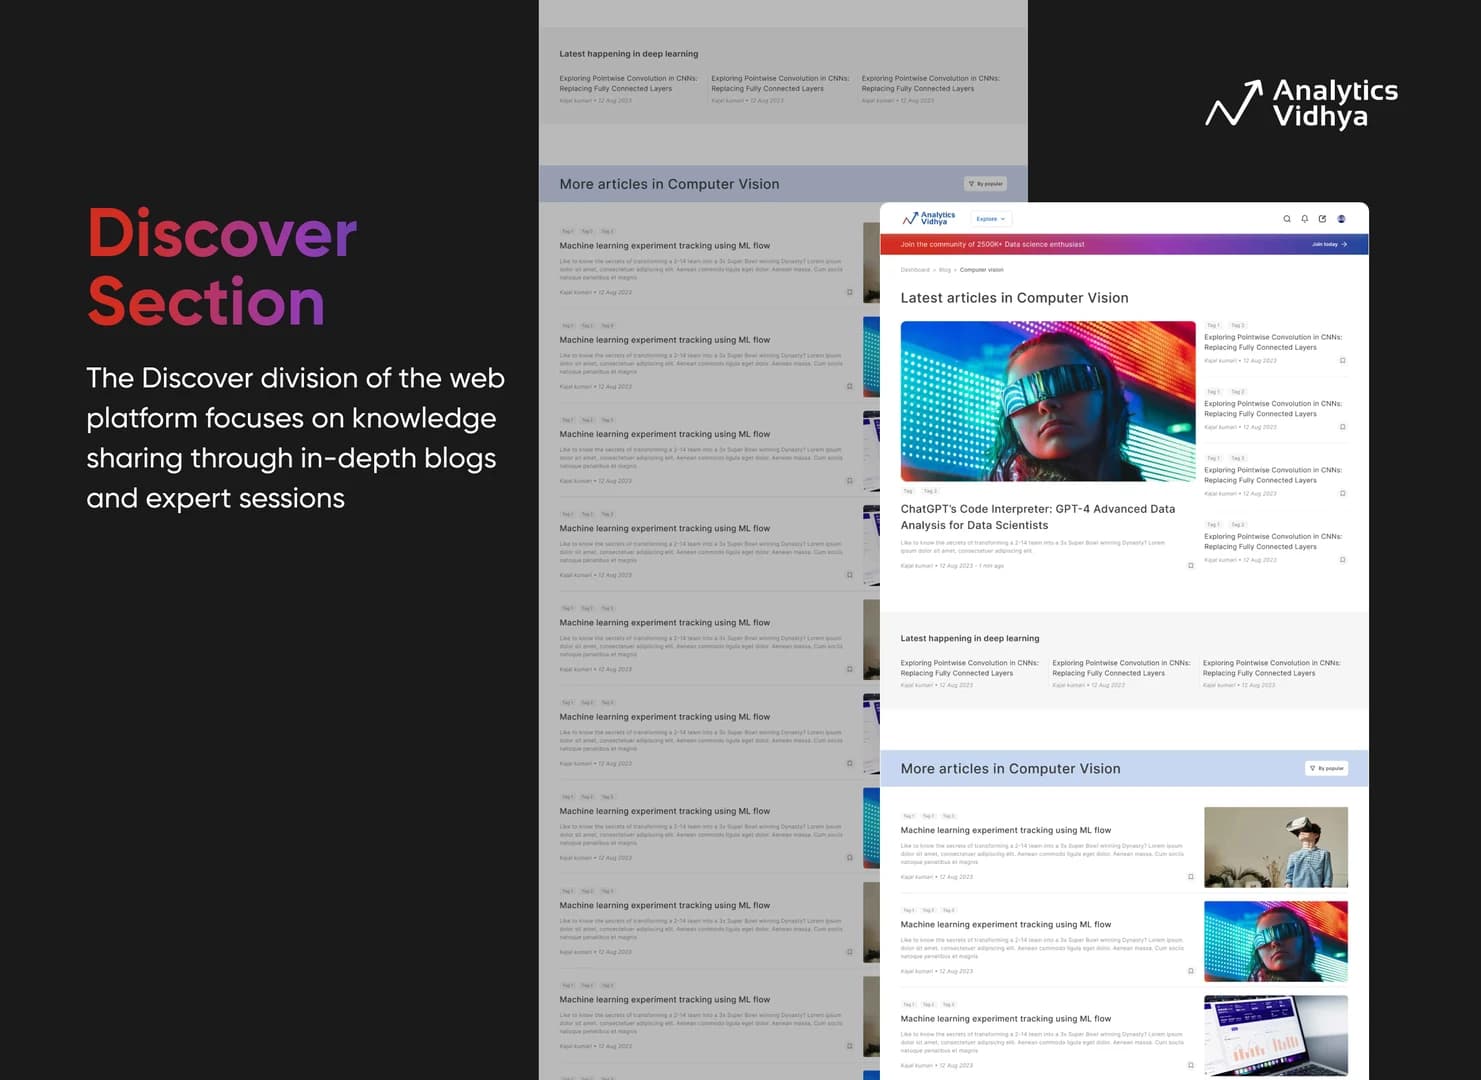
Task: Open the neon visor thumbnail in More articles list
Action: coord(1276,941)
